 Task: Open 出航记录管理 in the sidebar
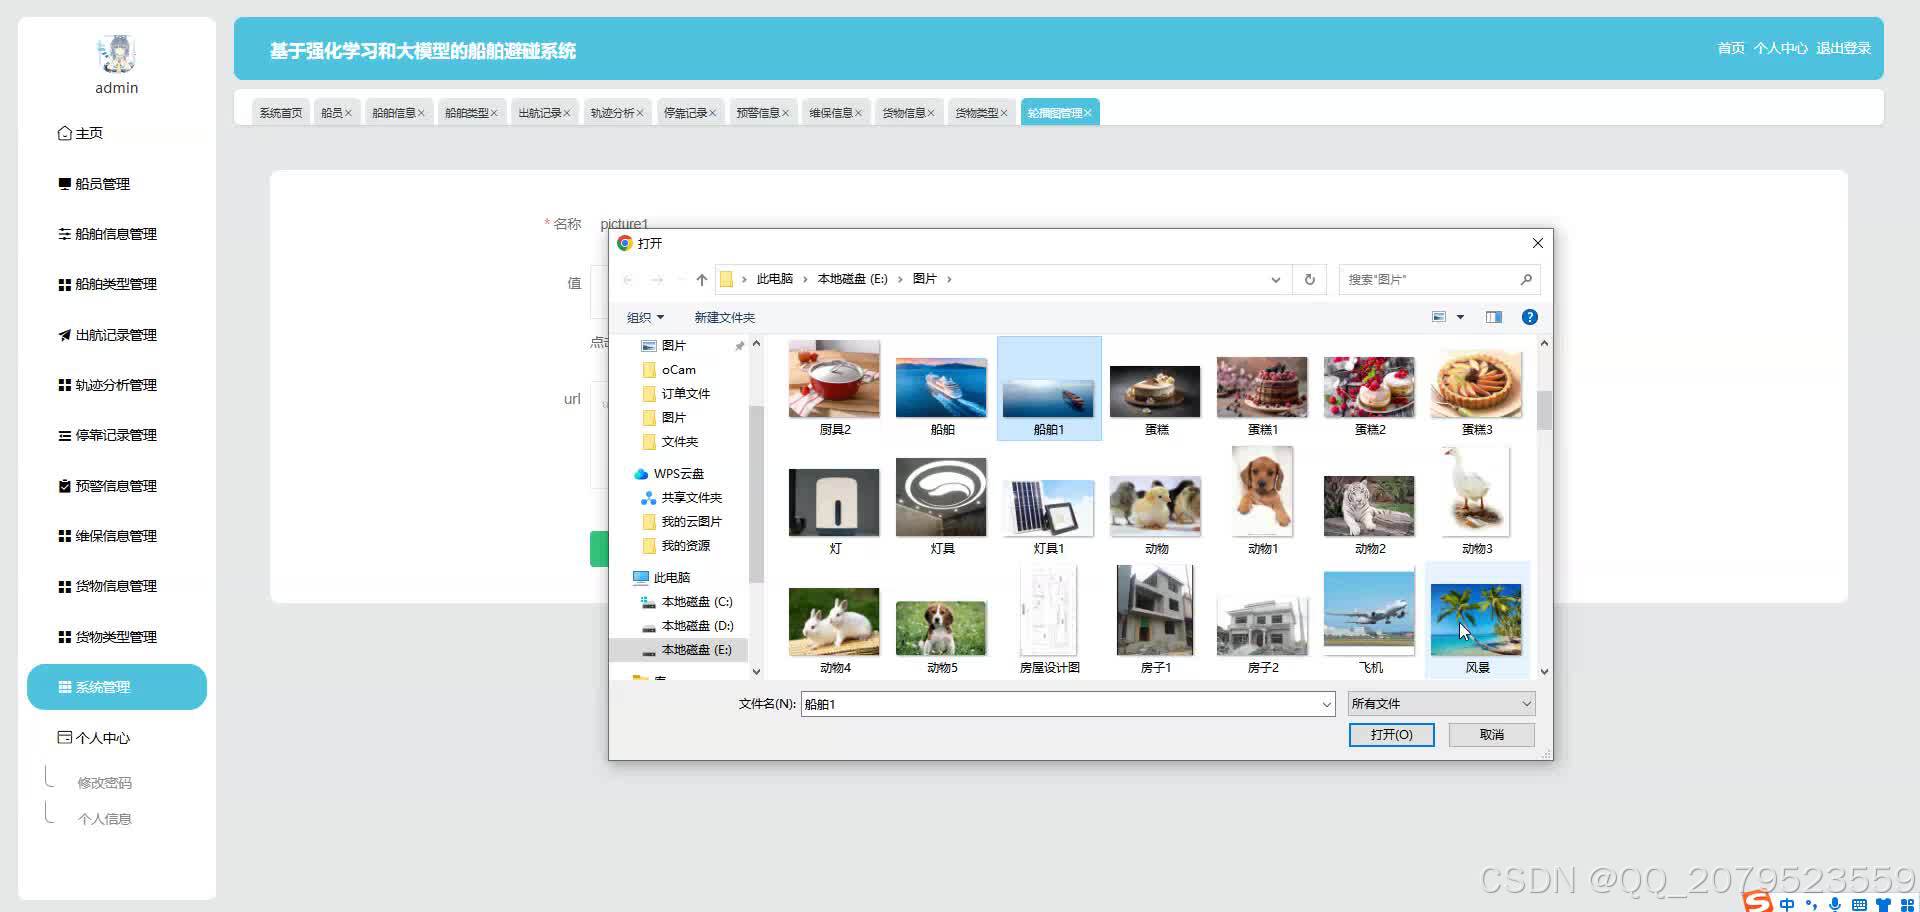click(108, 335)
